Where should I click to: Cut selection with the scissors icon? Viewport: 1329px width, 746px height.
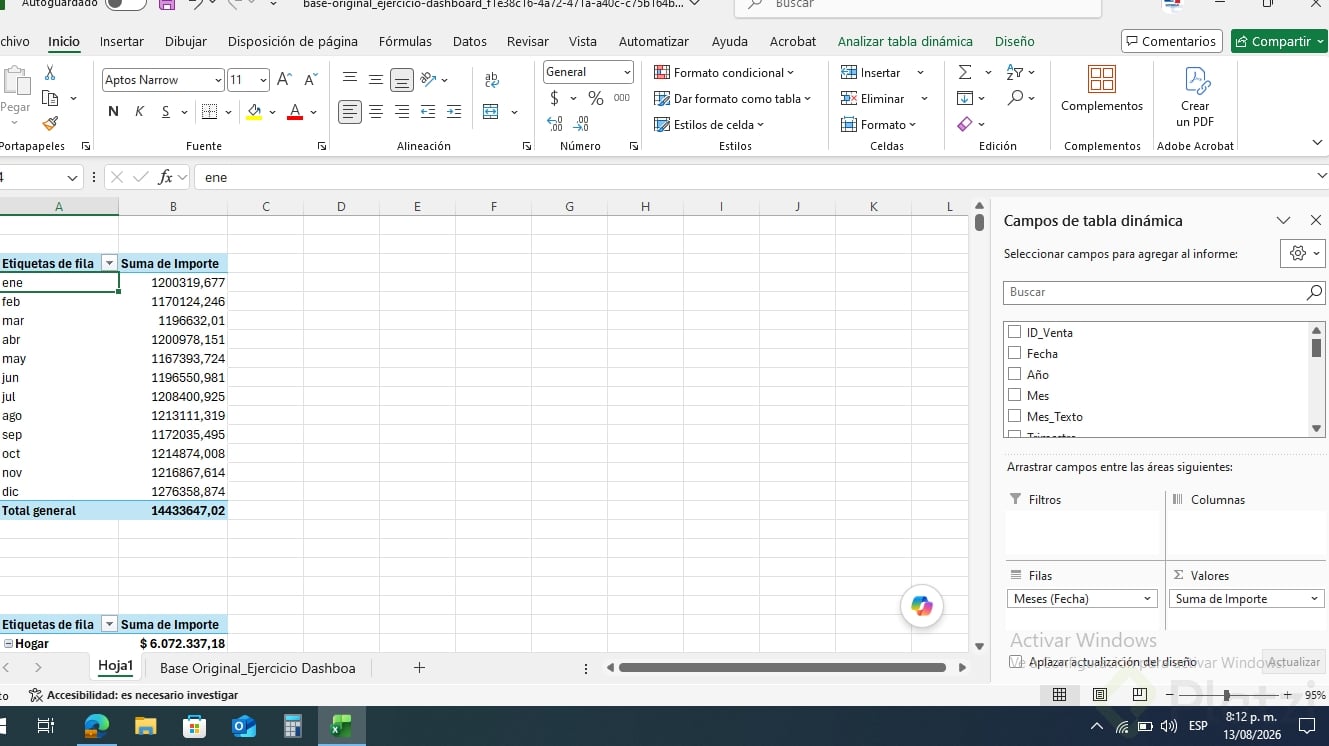50,73
